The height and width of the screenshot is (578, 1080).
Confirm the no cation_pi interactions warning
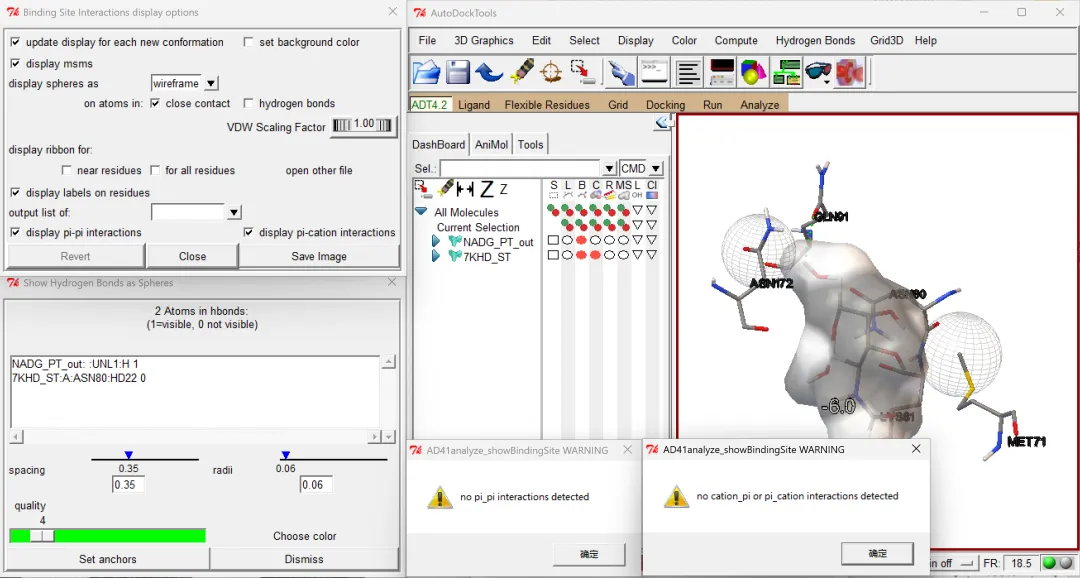[x=878, y=553]
